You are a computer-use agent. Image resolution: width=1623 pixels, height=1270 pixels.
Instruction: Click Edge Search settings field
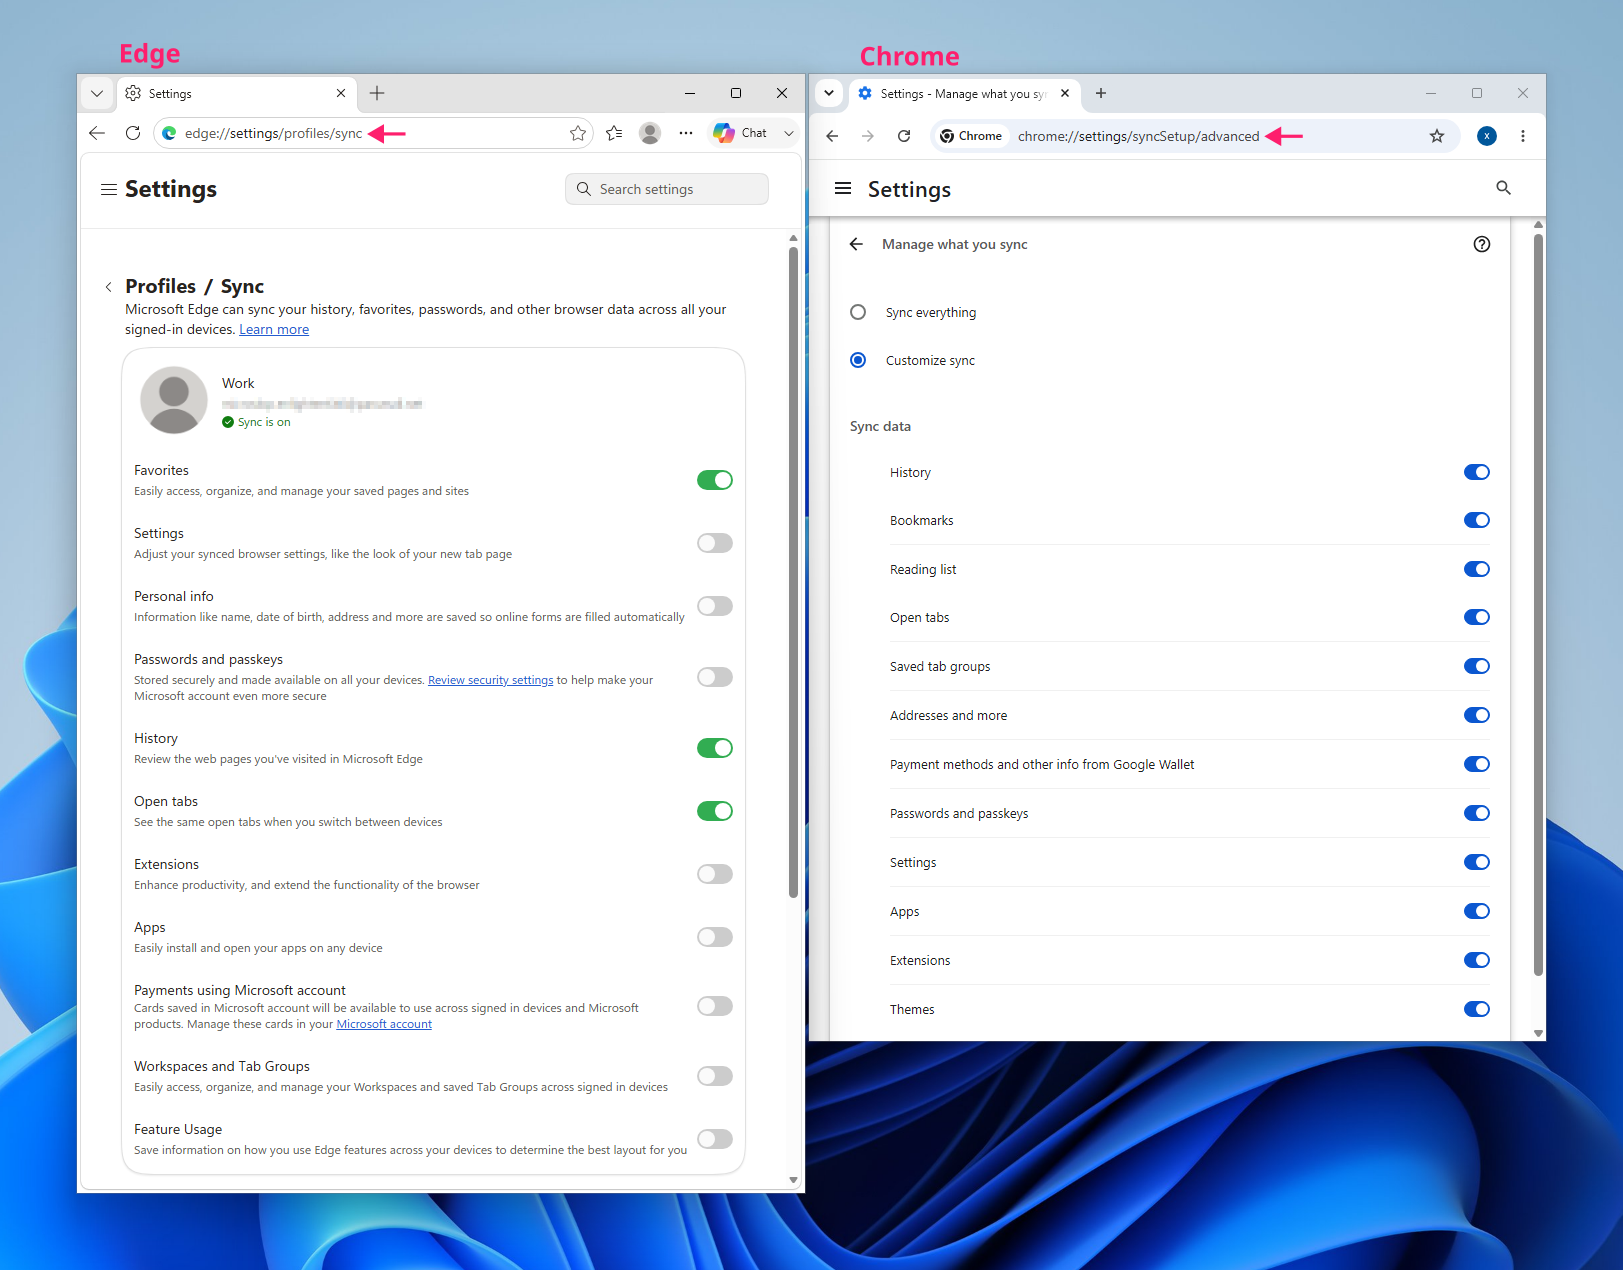[667, 189]
